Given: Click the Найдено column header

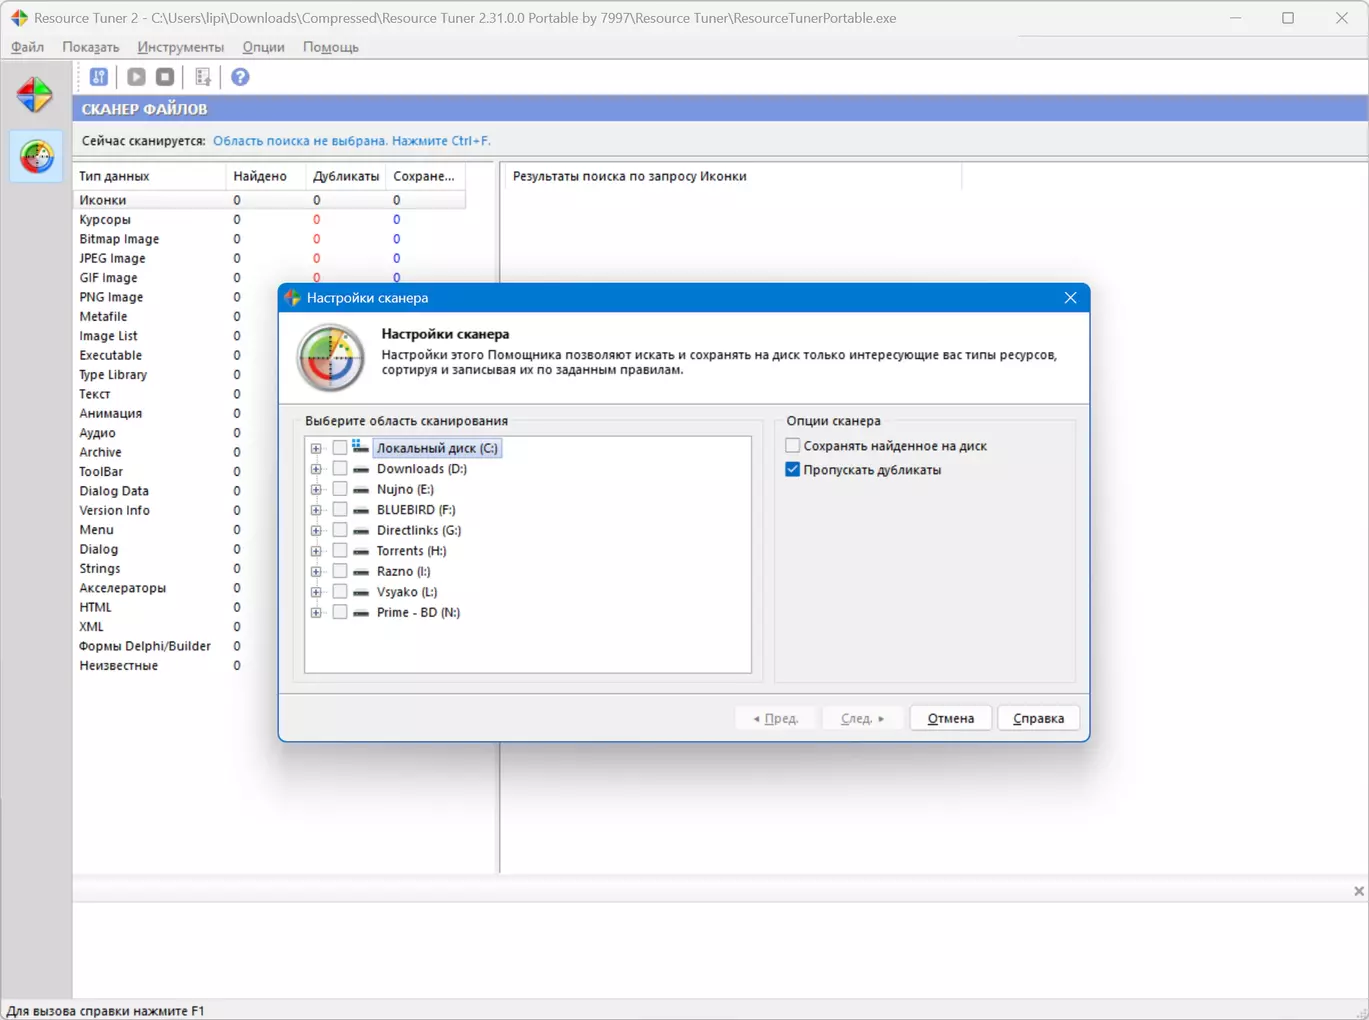Looking at the screenshot, I should [266, 176].
